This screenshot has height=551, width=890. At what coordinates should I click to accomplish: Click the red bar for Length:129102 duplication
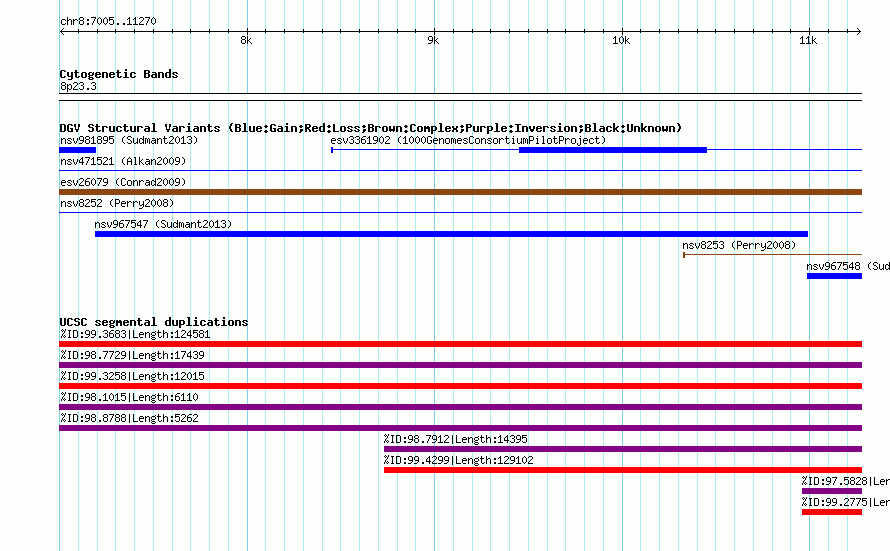coord(623,470)
